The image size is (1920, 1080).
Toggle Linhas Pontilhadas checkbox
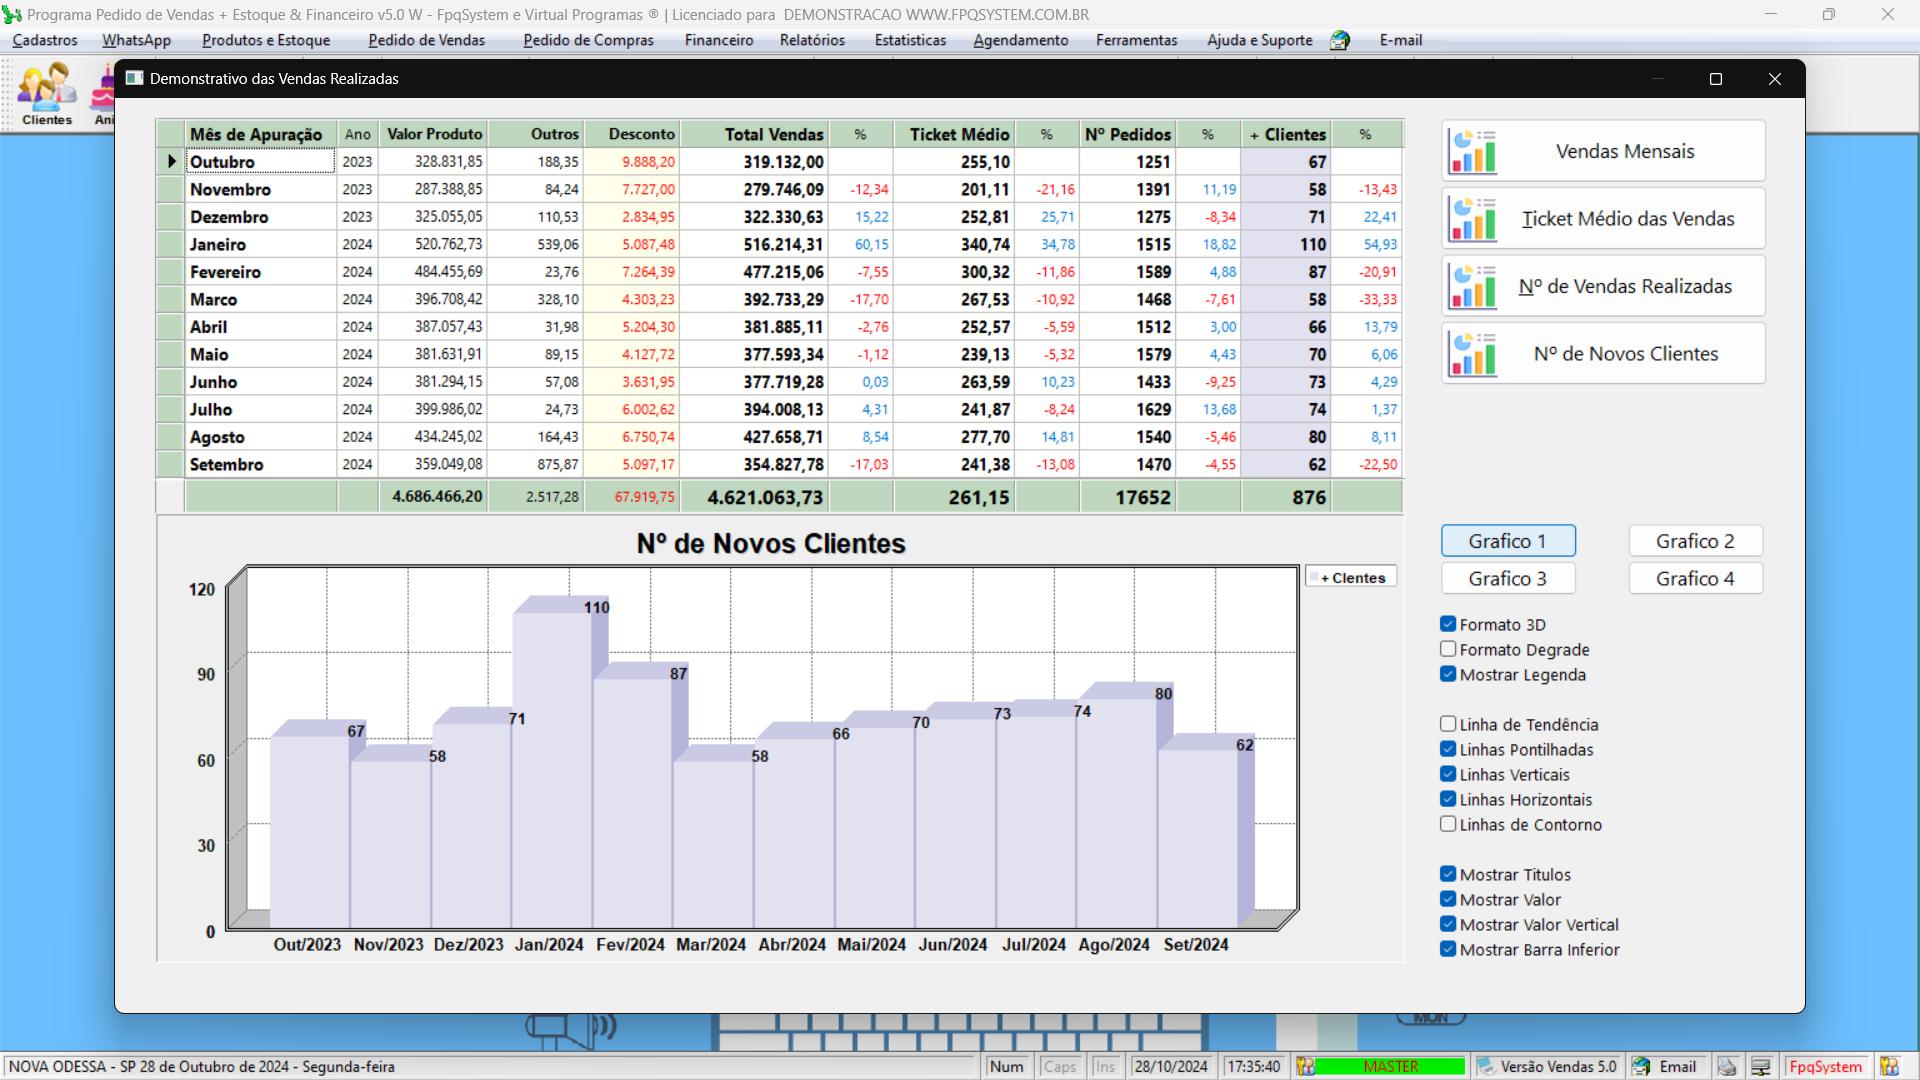[x=1448, y=749]
